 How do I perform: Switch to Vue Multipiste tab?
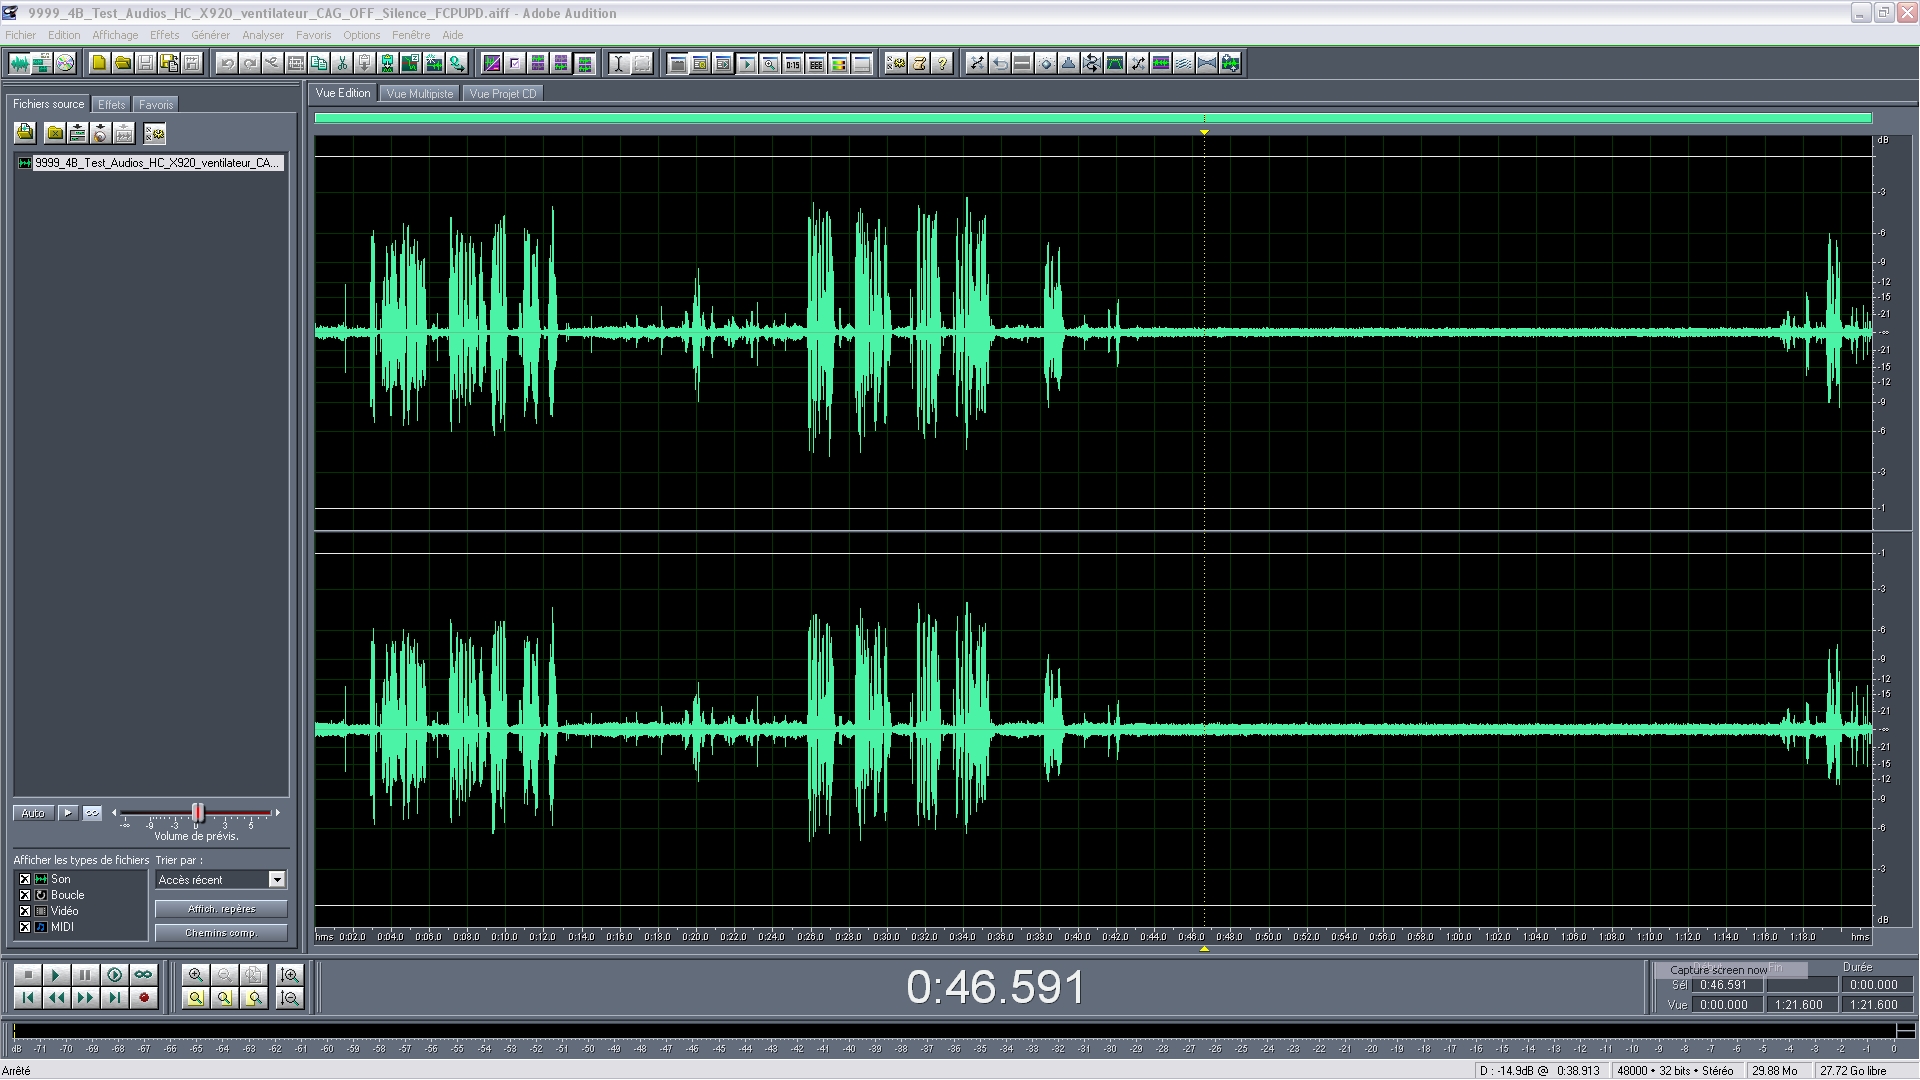pyautogui.click(x=419, y=94)
